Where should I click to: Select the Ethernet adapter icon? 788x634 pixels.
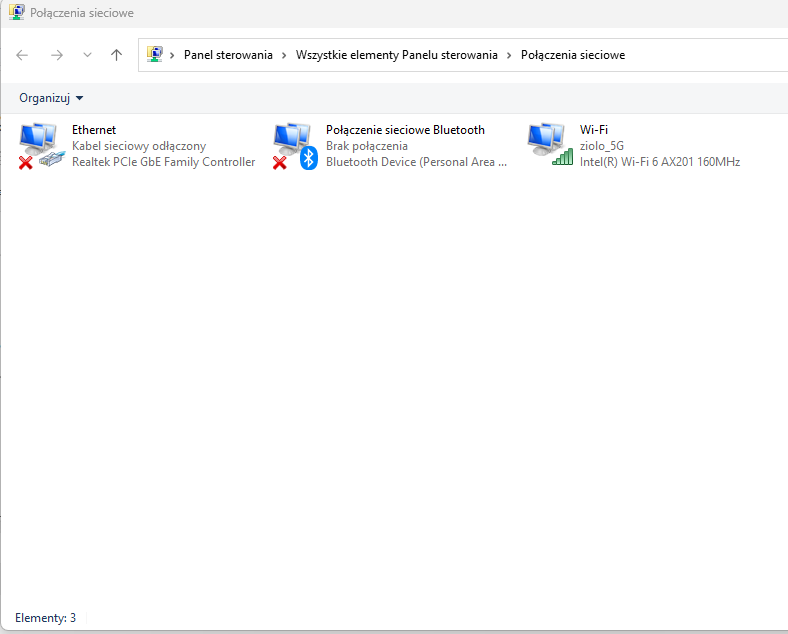pyautogui.click(x=41, y=145)
